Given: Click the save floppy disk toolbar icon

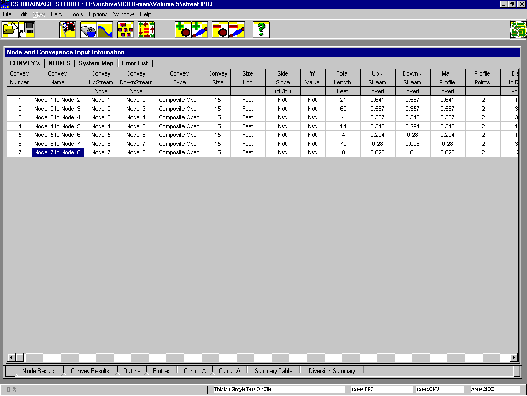Looking at the screenshot, I should [27, 30].
